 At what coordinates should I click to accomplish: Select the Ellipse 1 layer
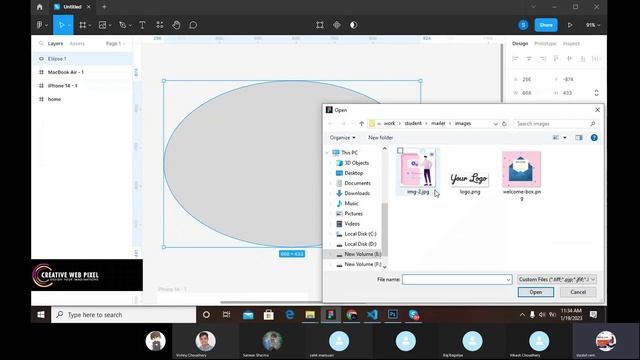coord(82,59)
